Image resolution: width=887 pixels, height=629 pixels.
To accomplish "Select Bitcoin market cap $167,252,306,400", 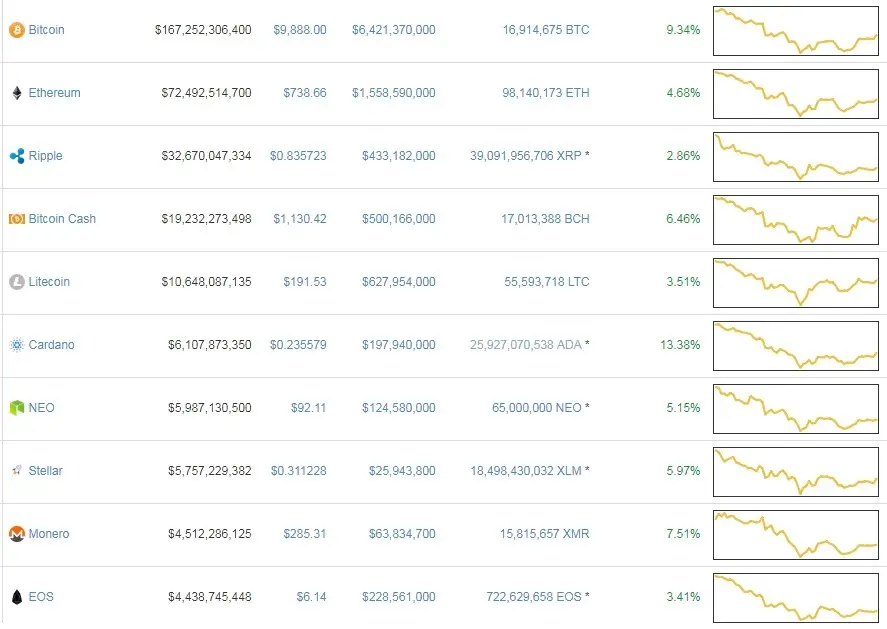I will pyautogui.click(x=203, y=30).
